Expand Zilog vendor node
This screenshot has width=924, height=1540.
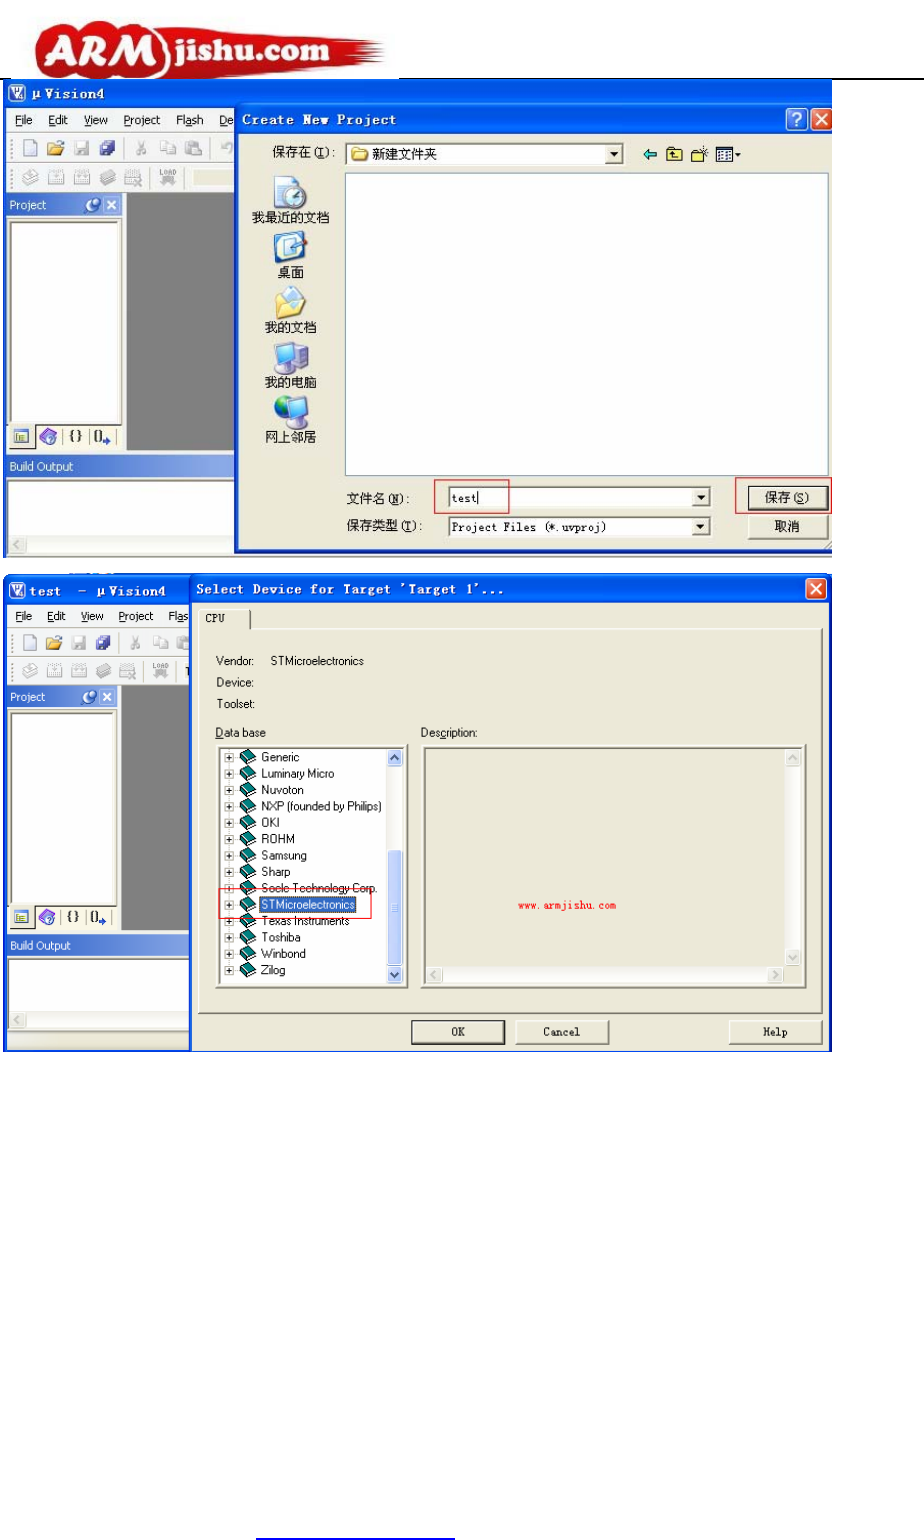[x=229, y=970]
